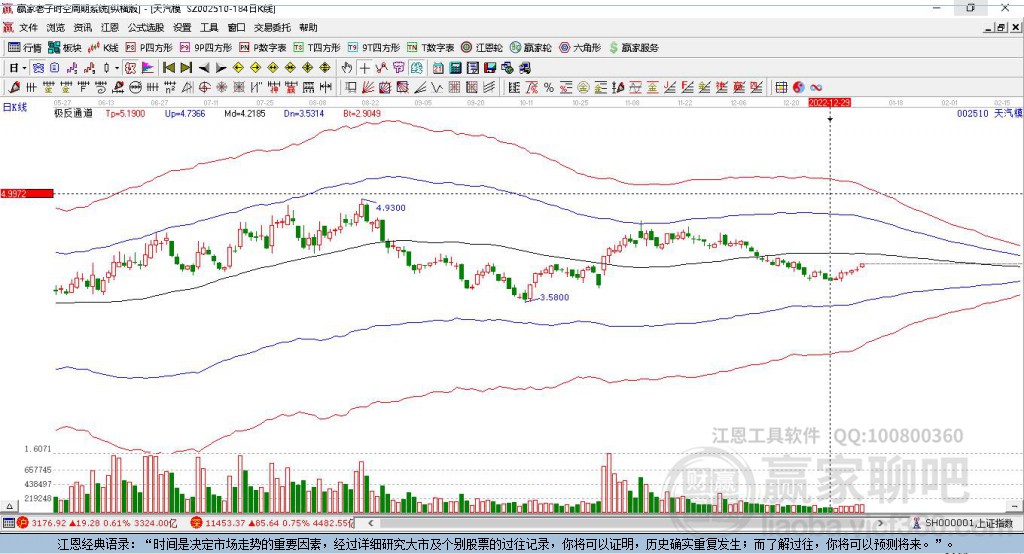Click the 极反通道 indicator label
Image resolution: width=1024 pixels, height=554 pixels.
click(73, 114)
